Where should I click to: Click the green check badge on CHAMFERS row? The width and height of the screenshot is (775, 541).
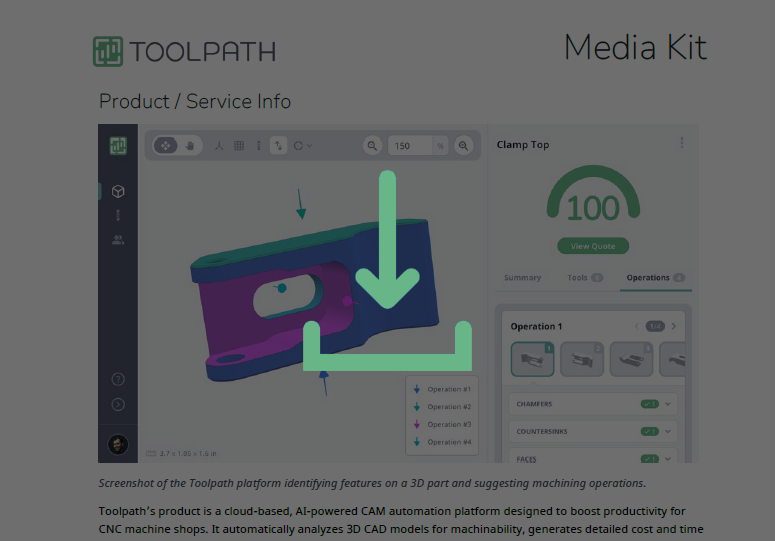pyautogui.click(x=650, y=404)
